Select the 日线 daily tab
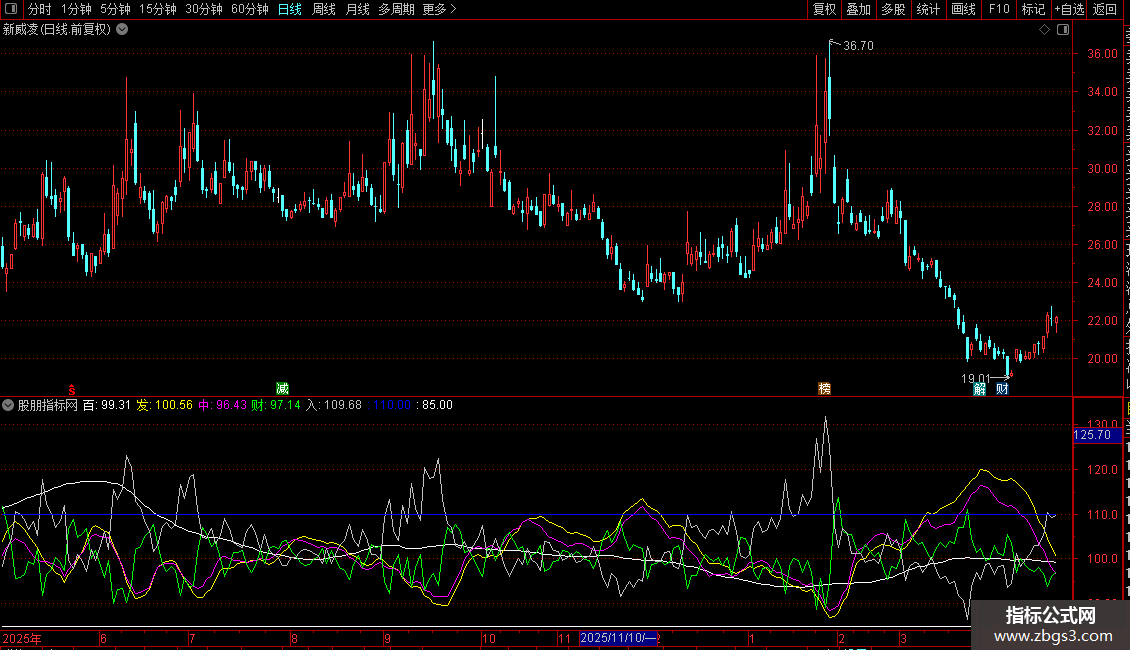Screen dimensions: 1130x650 click(x=290, y=9)
